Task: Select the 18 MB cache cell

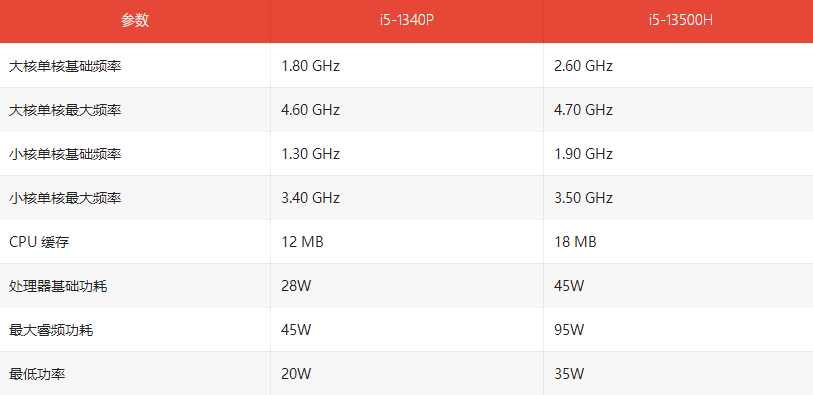Action: (x=575, y=242)
